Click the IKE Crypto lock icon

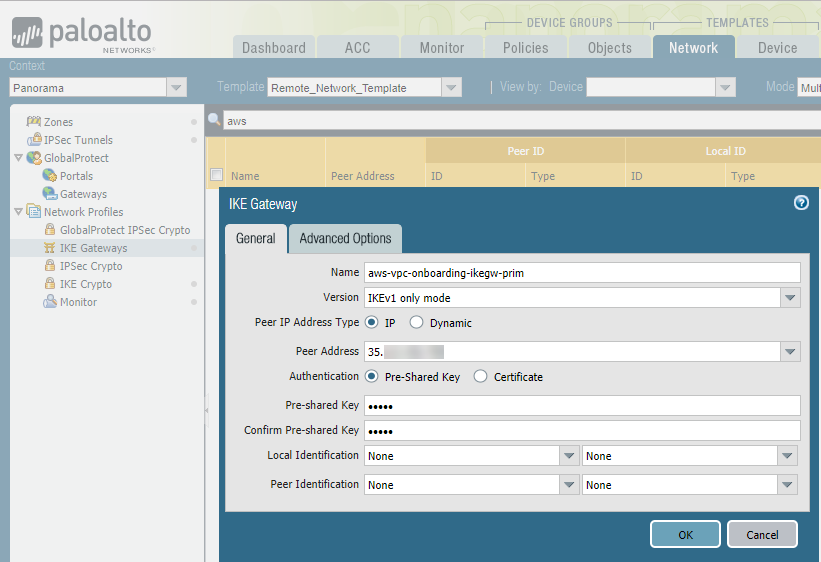click(50, 284)
